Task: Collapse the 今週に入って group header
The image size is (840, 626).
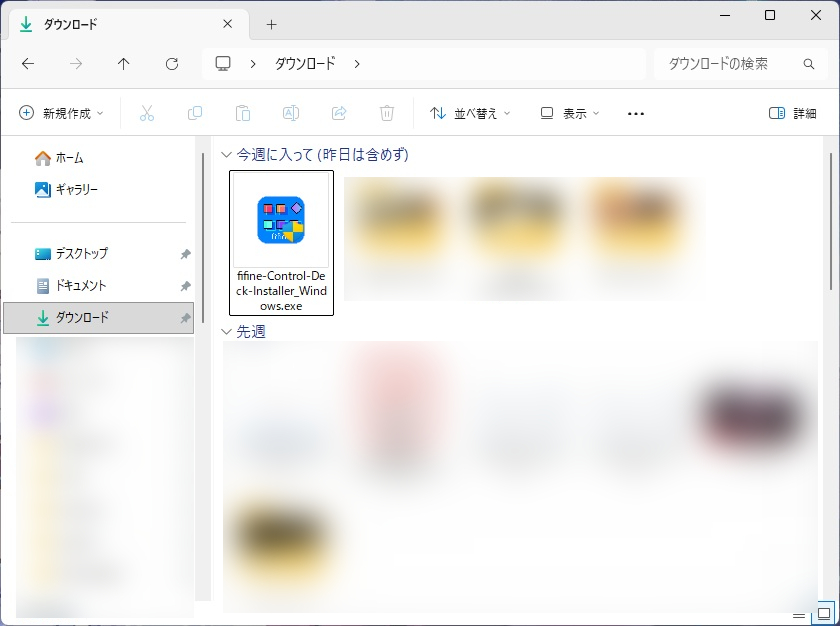Action: pyautogui.click(x=226, y=155)
